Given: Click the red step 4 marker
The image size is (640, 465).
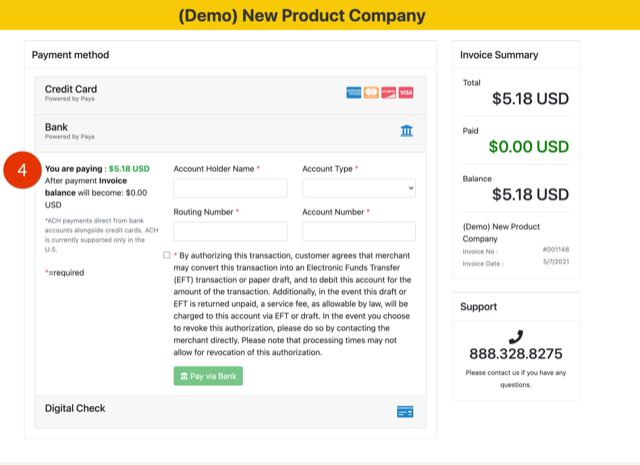Looking at the screenshot, I should 20,170.
